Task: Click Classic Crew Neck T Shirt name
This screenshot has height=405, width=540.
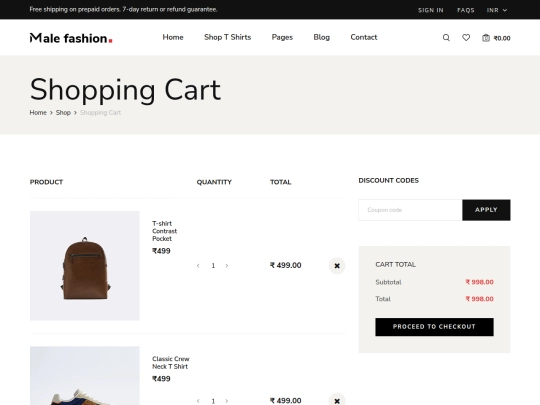Action: 171,363
